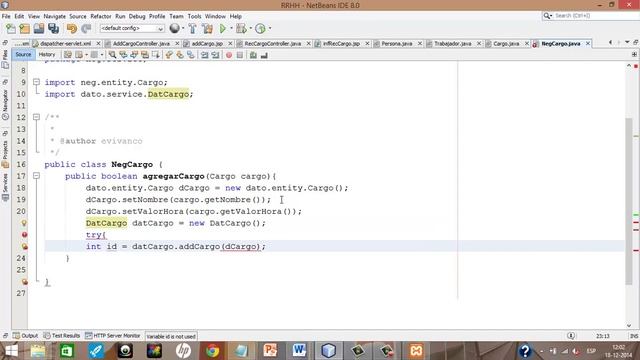The height and width of the screenshot is (360, 640).
Task: Click the Shift Line Left editor icon
Action: point(204,55)
